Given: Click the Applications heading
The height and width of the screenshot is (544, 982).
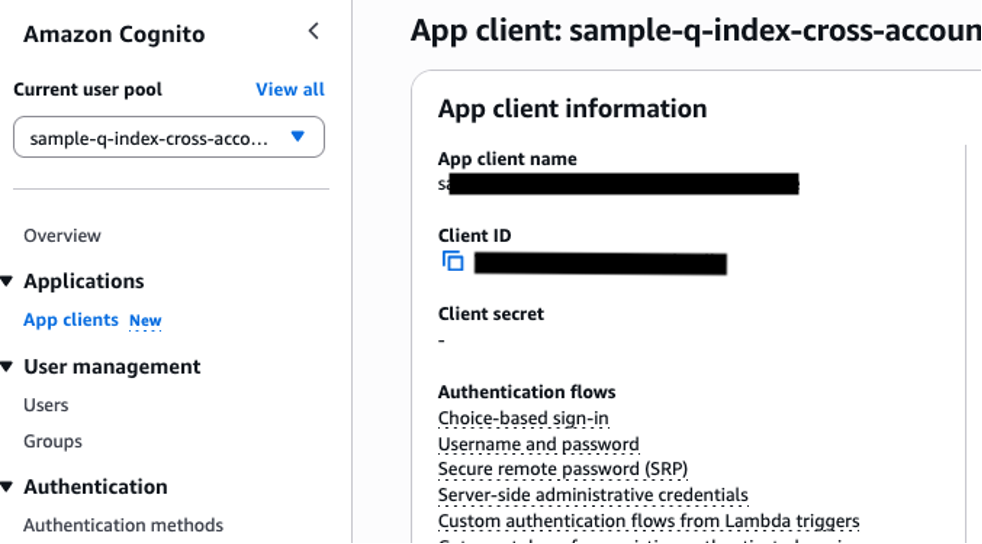Looking at the screenshot, I should (84, 282).
